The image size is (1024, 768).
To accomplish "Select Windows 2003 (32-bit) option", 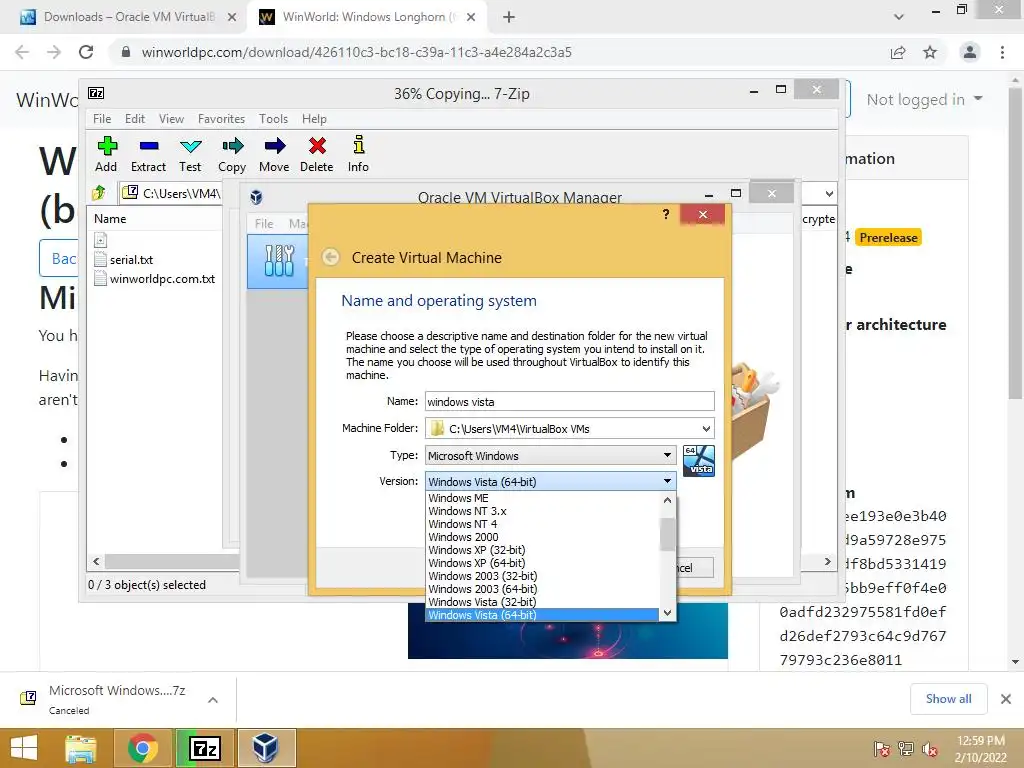I will (x=542, y=576).
